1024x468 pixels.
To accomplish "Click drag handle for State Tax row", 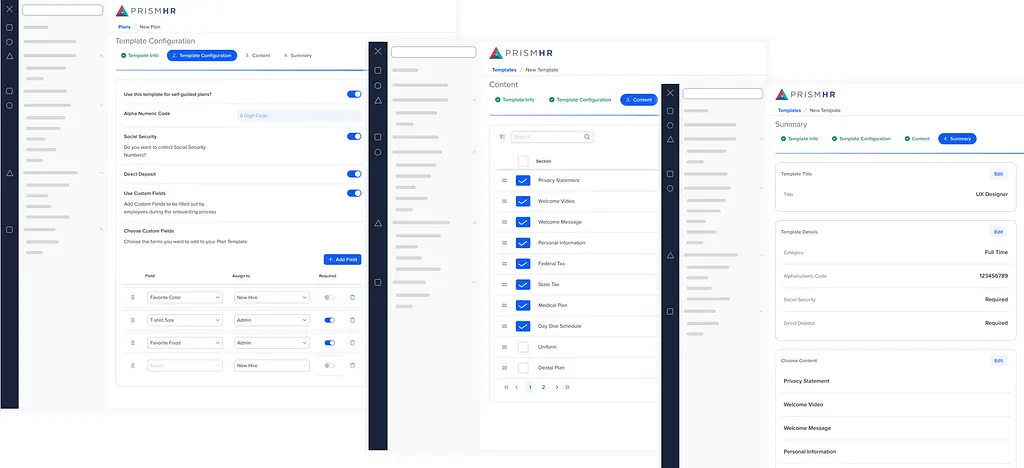I will (504, 285).
